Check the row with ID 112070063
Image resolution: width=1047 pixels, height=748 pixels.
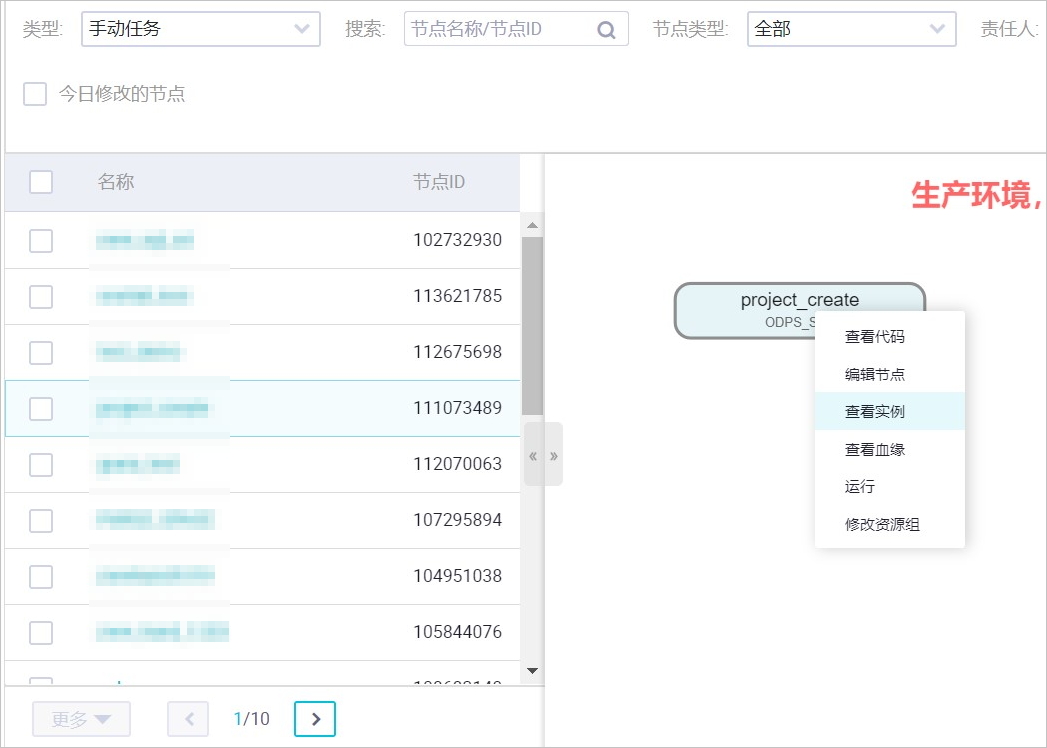click(41, 465)
